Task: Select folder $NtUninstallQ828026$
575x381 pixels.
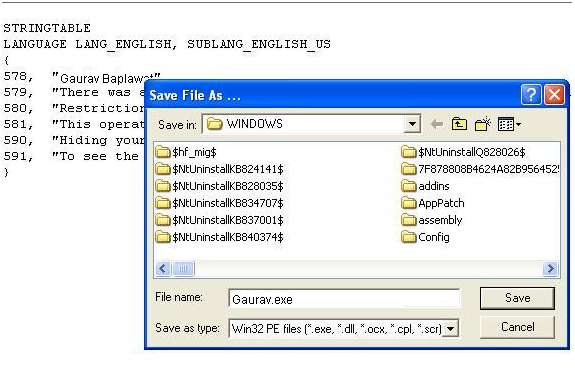Action: click(463, 152)
